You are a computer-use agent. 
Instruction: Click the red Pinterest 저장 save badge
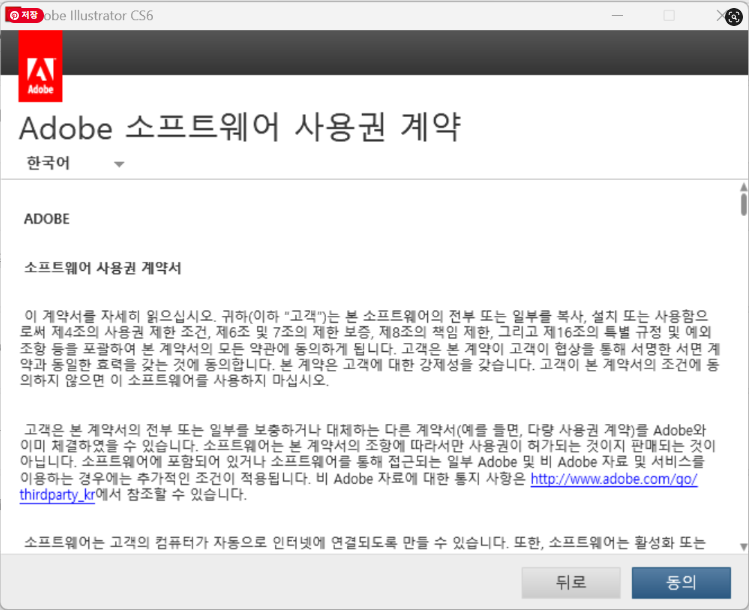(x=24, y=16)
